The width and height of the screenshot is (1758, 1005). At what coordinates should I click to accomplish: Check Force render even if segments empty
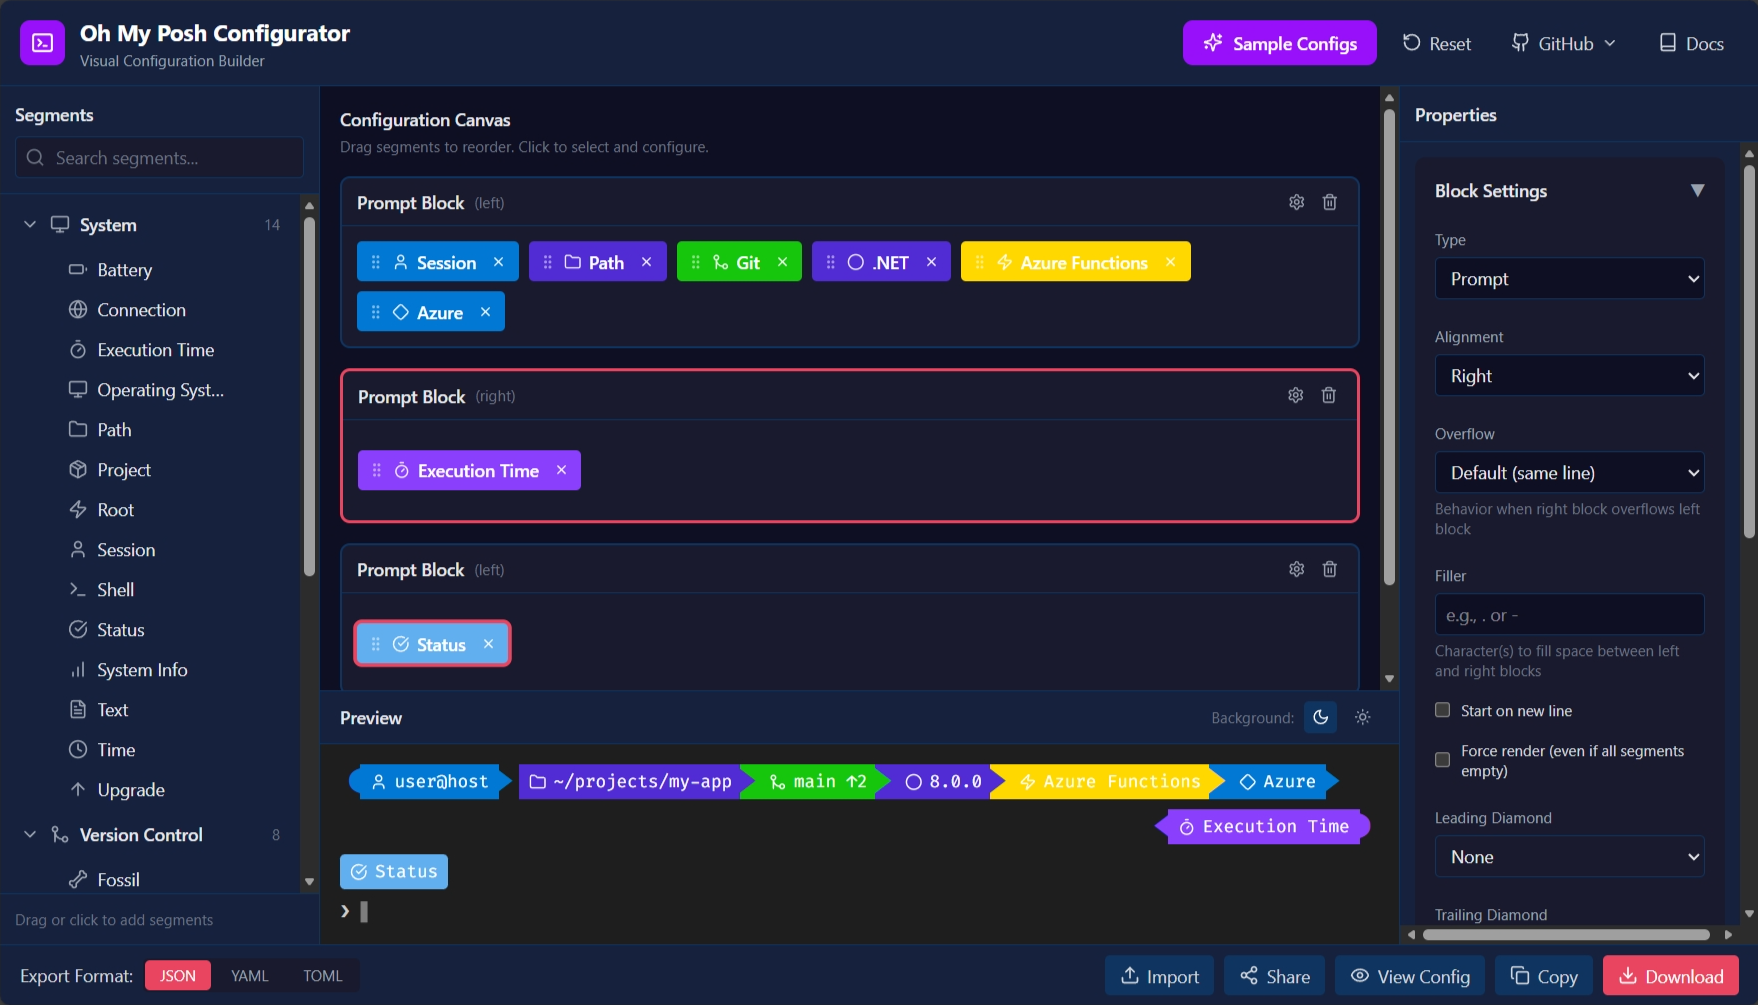pyautogui.click(x=1443, y=760)
